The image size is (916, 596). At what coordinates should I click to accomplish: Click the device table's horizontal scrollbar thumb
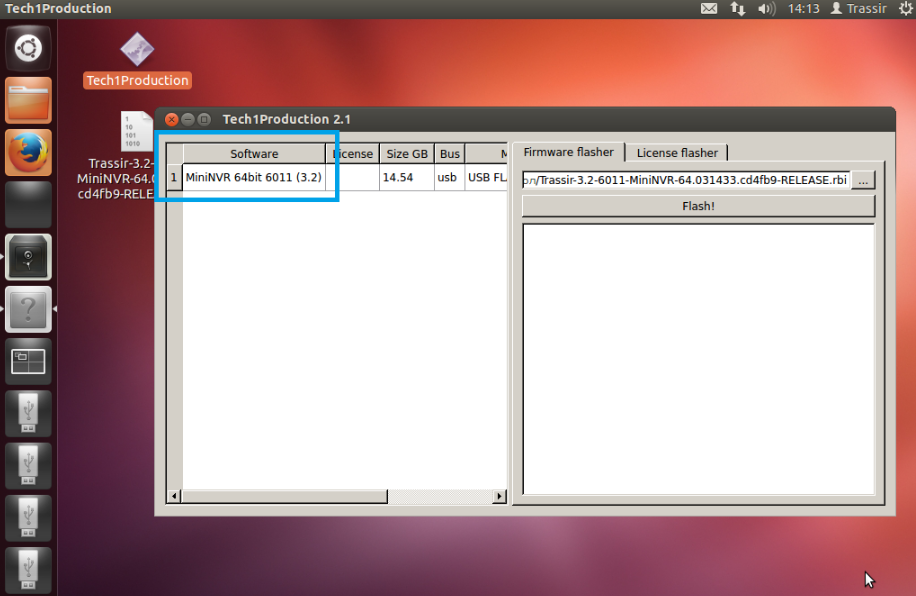(x=284, y=496)
